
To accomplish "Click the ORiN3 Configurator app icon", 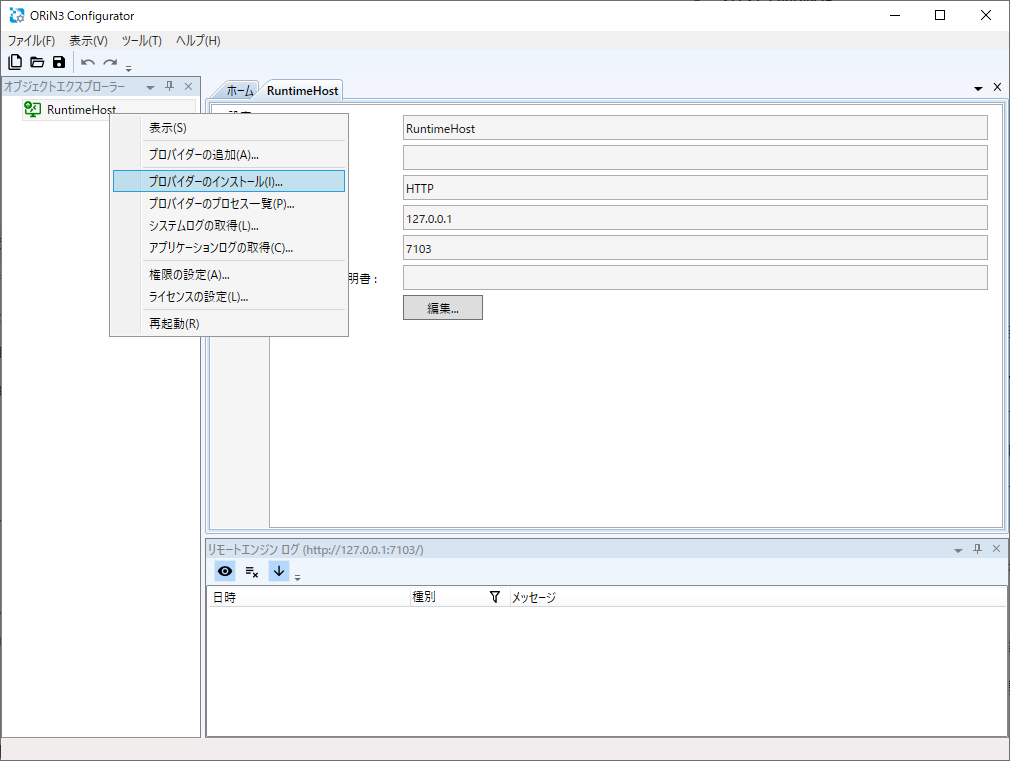I will [x=17, y=15].
